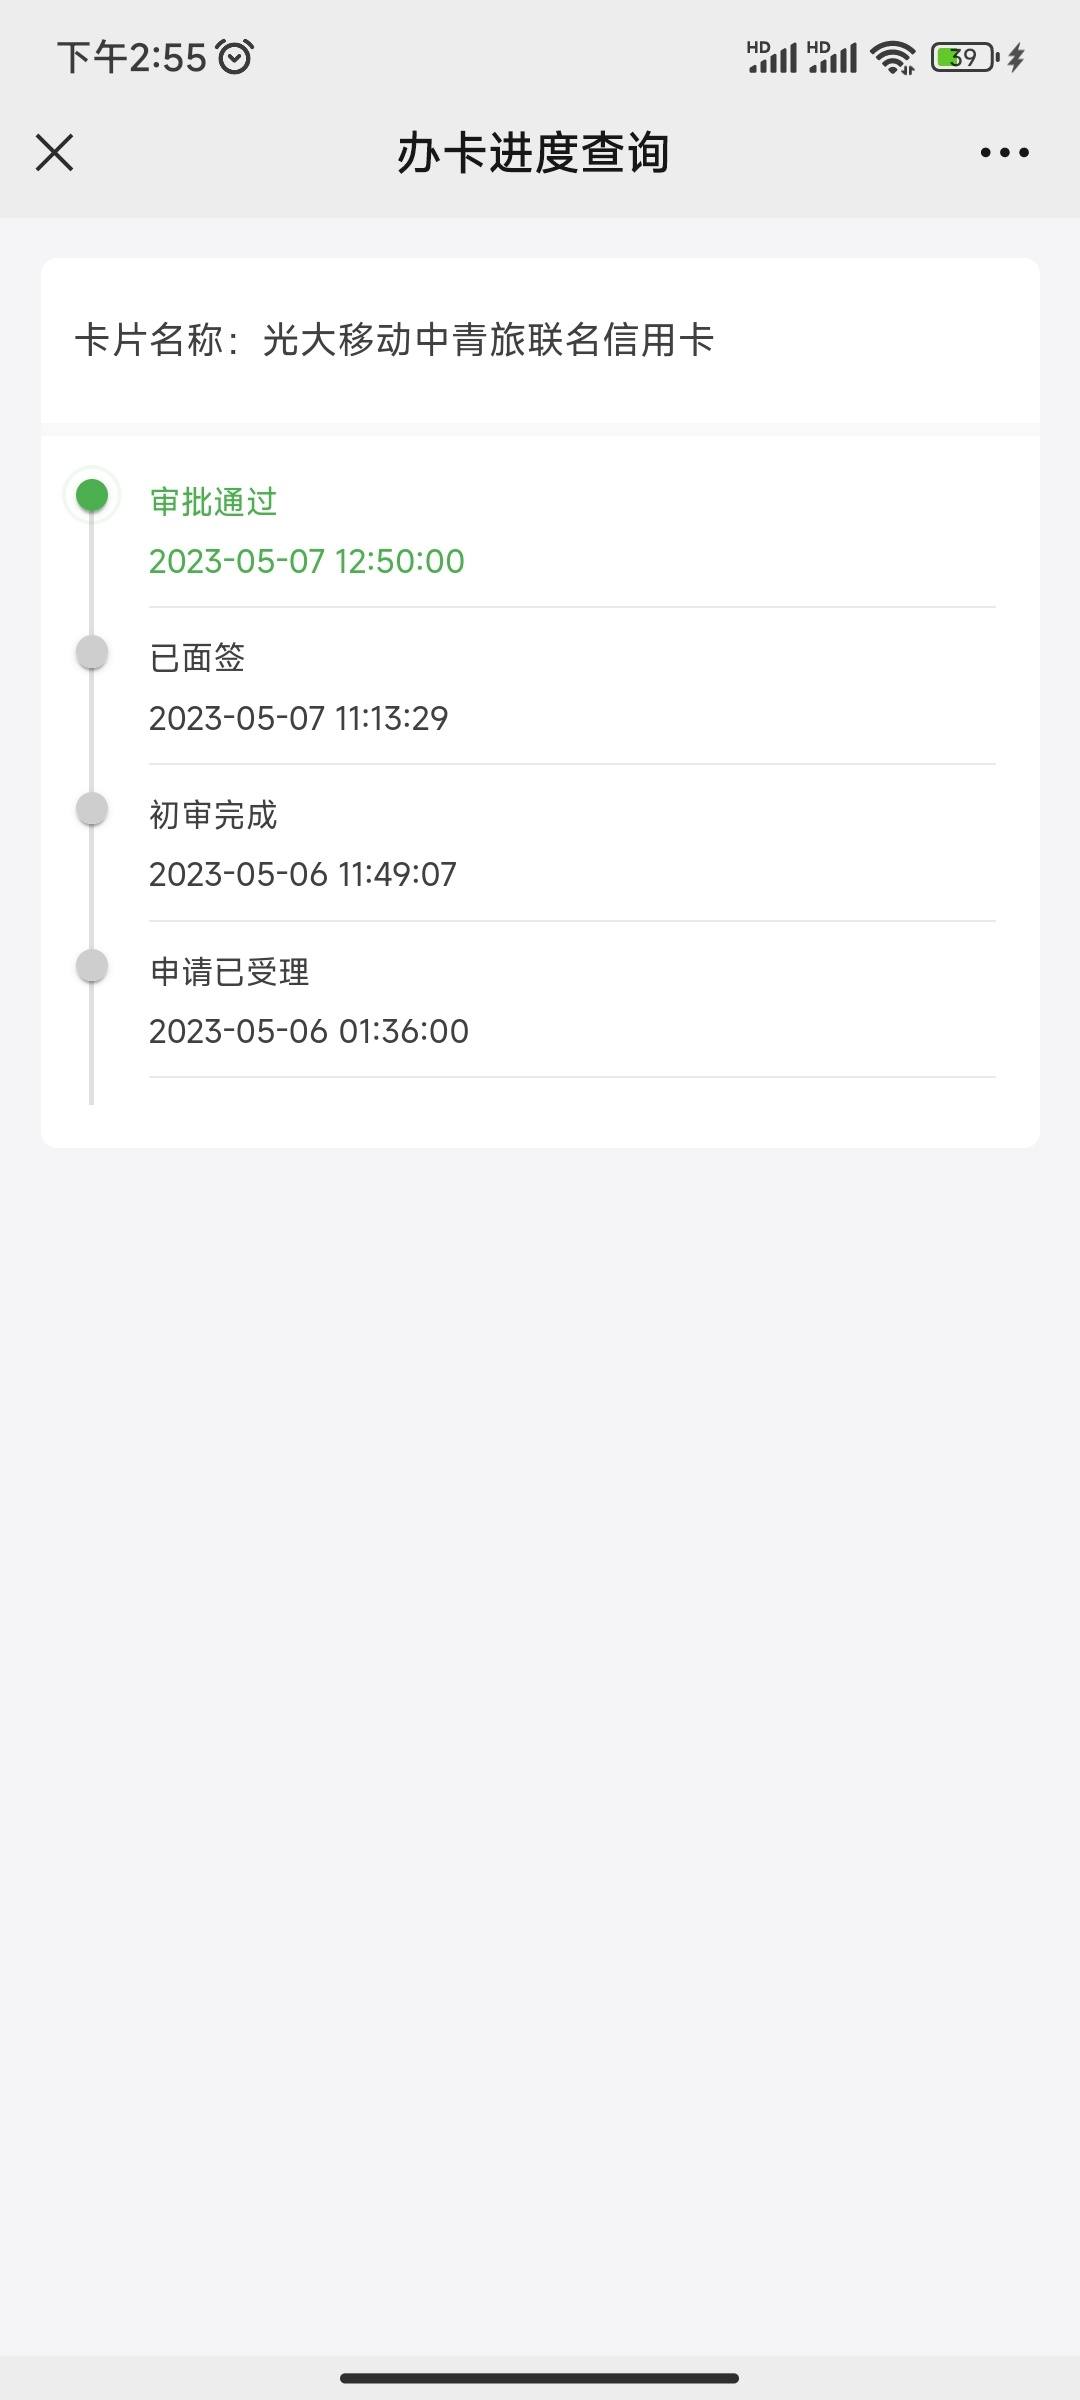Tap the 2023-05-07 12:50:00 approval timestamp
The width and height of the screenshot is (1080, 2400).
(307, 561)
